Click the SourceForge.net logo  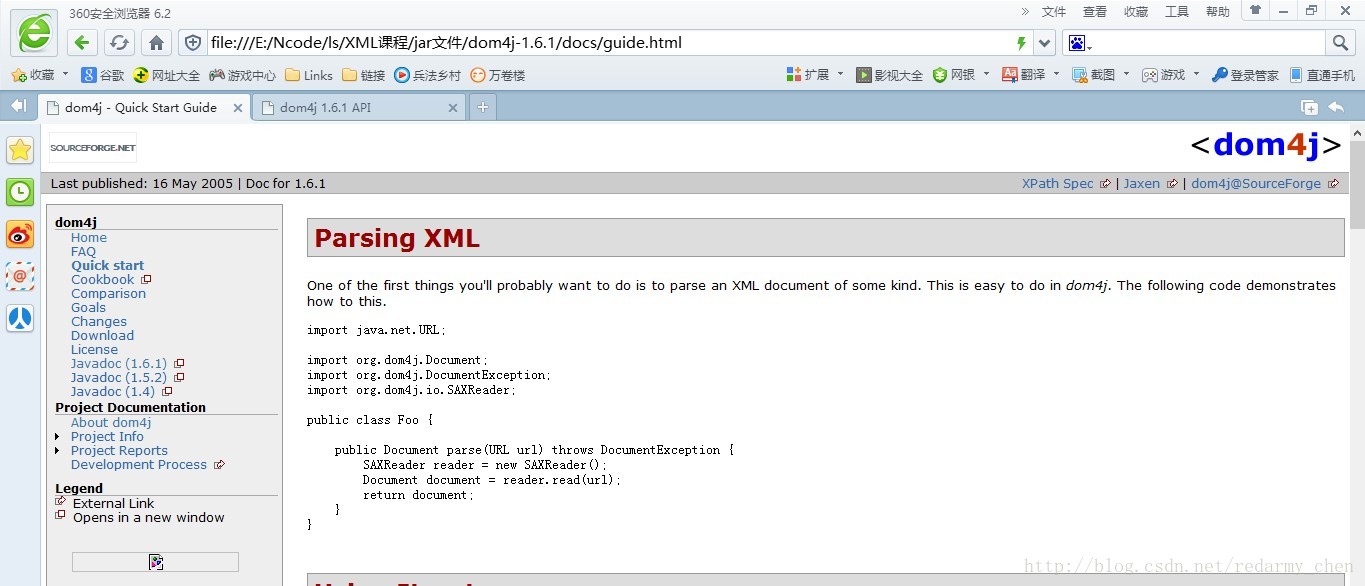pos(93,148)
